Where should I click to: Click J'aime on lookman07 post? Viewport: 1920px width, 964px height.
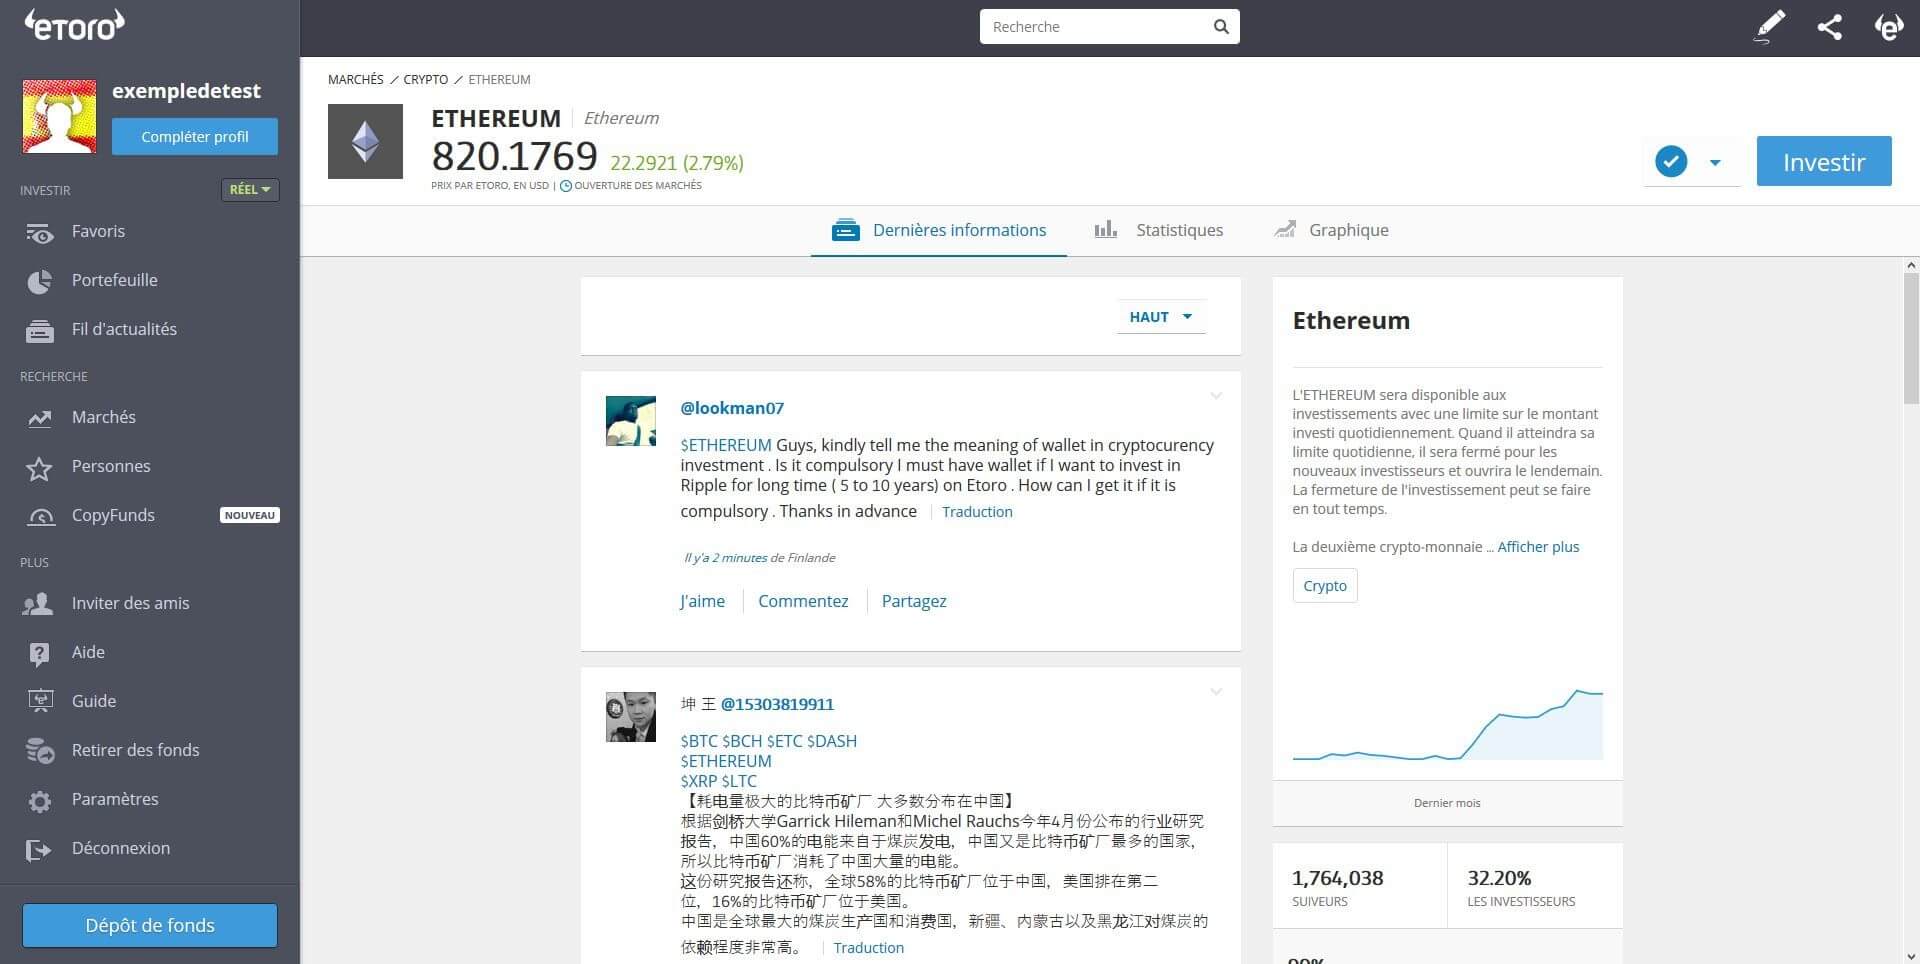[702, 601]
